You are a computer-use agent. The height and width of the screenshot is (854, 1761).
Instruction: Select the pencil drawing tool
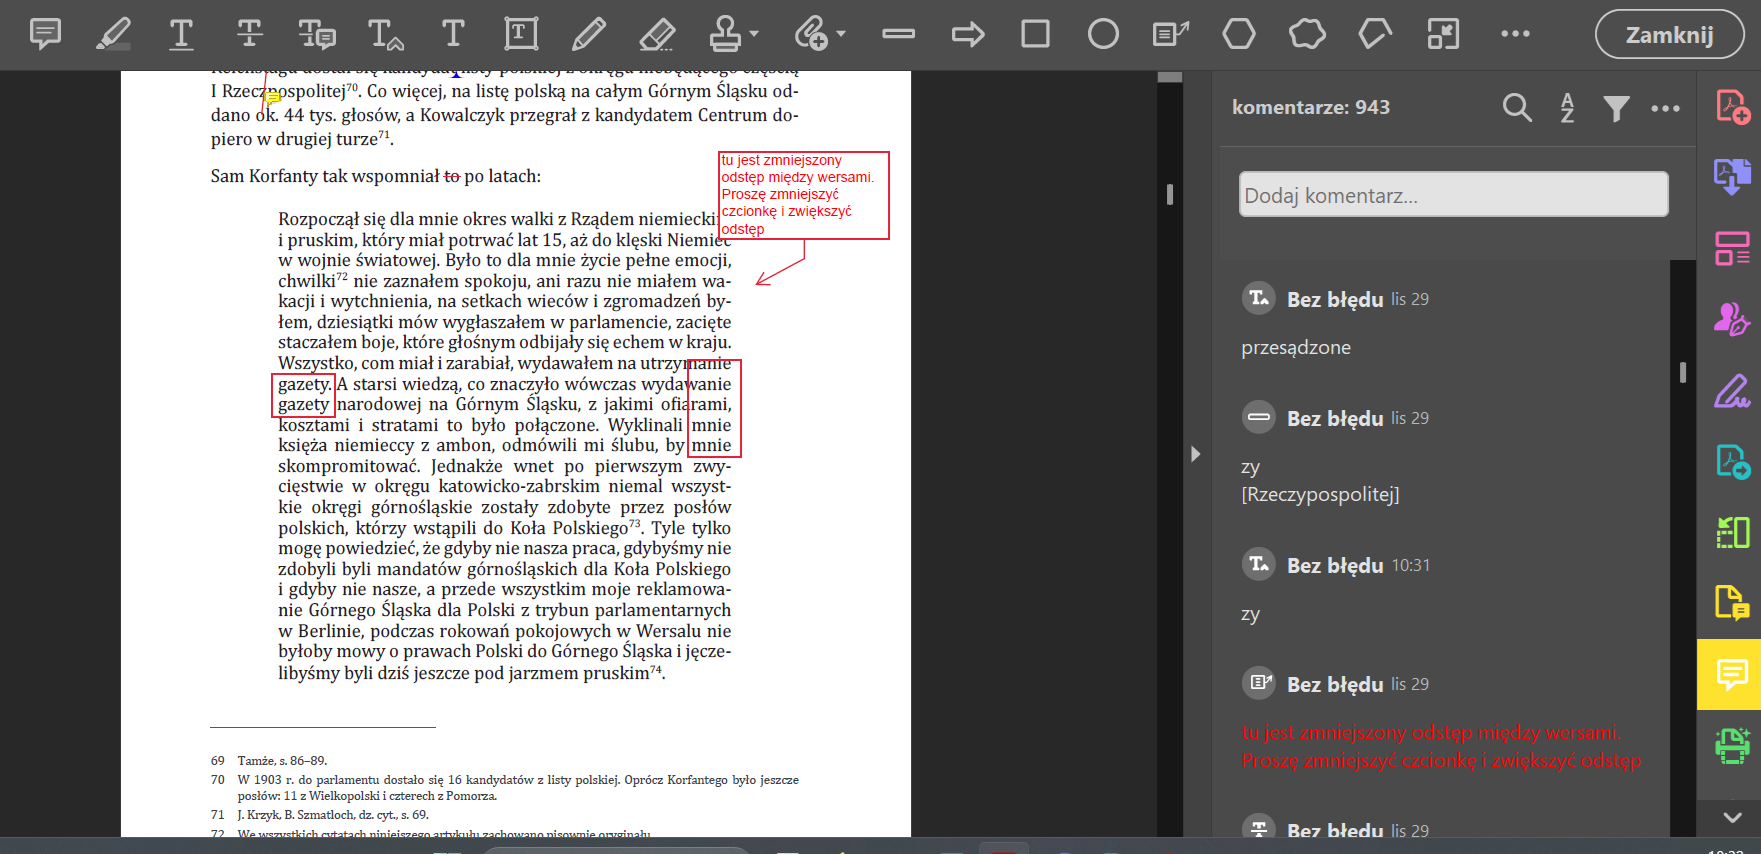(x=588, y=34)
